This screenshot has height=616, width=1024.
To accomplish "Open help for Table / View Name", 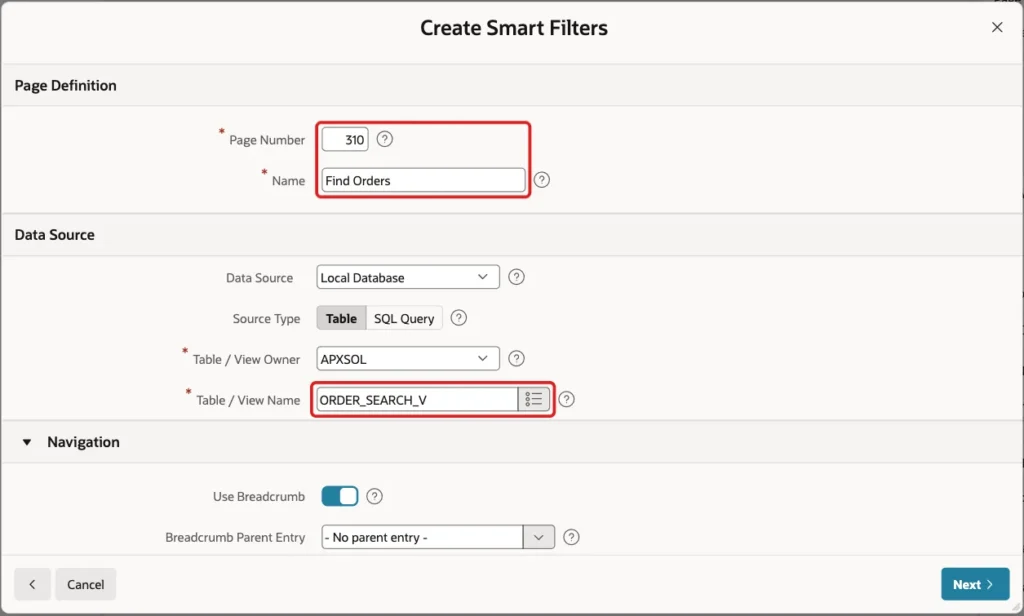I will (566, 399).
